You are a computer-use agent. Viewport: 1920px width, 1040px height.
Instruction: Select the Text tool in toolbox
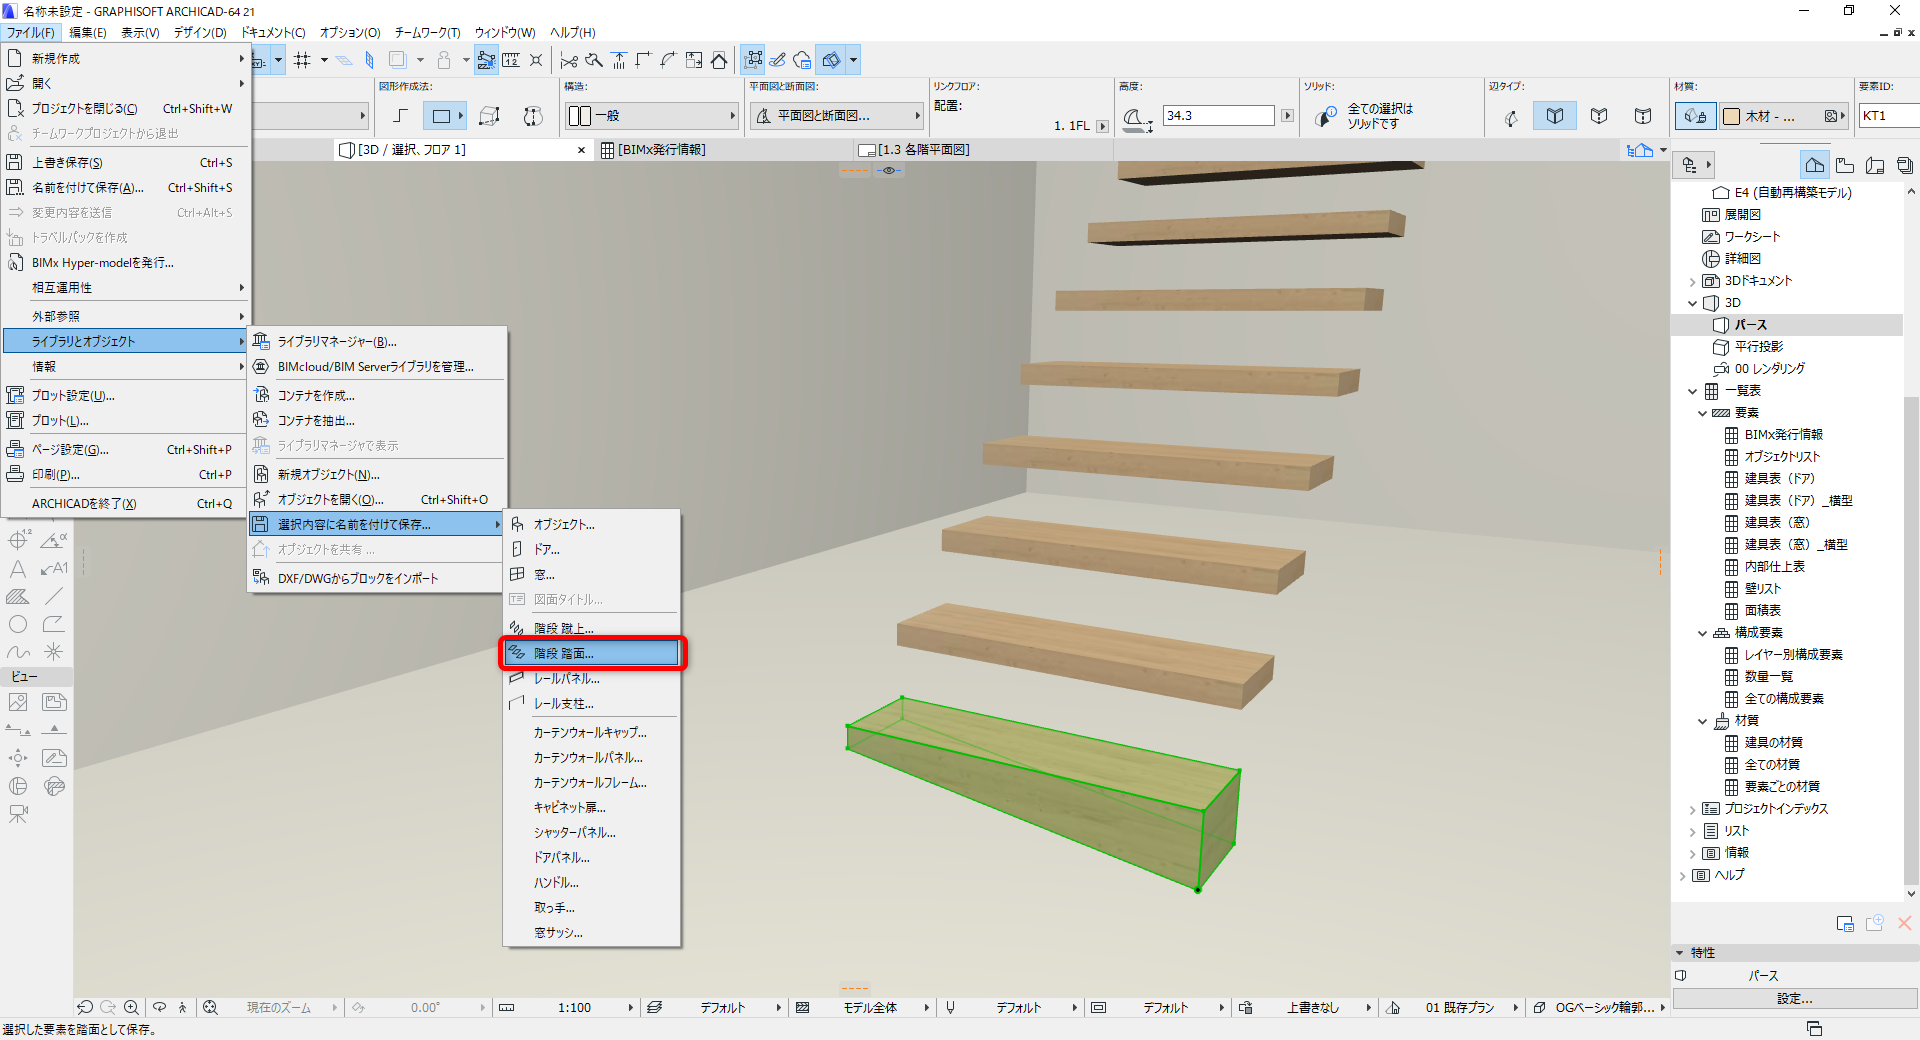point(18,569)
